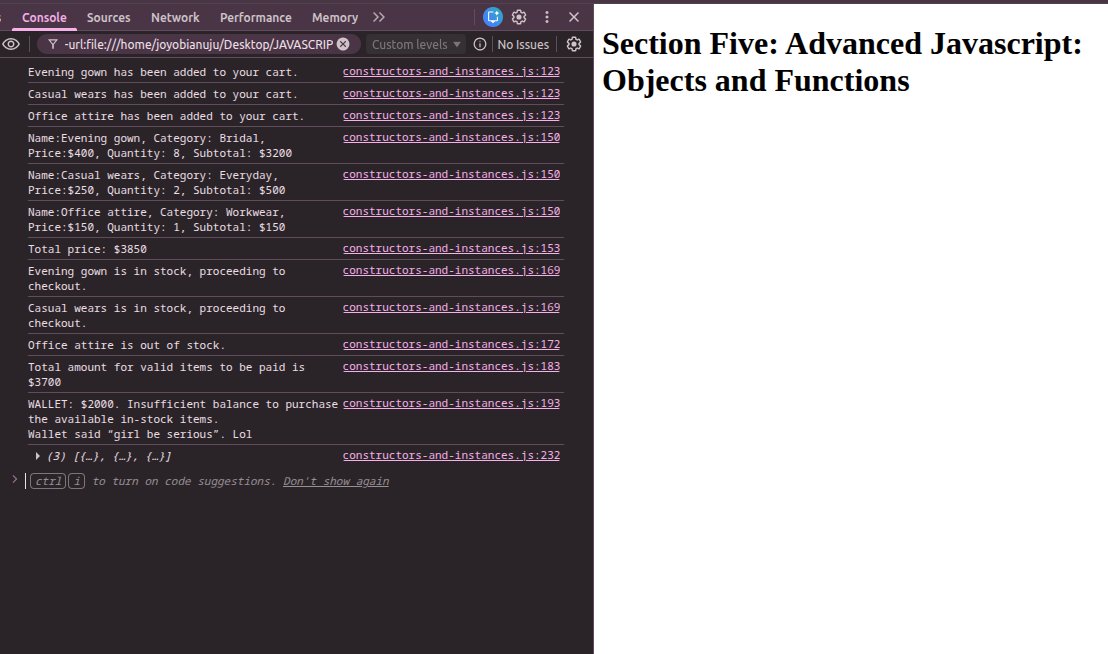
Task: Open source link for Office attire out of stock
Action: 451,345
